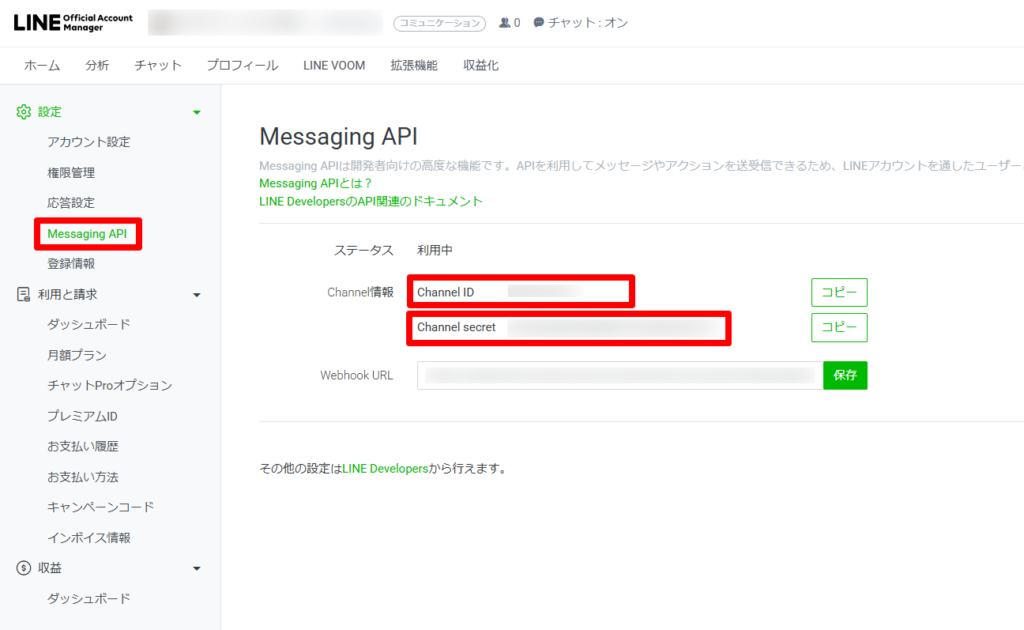Open LINE DevelopersのAPI関連のドキュメント link

pyautogui.click(x=371, y=201)
